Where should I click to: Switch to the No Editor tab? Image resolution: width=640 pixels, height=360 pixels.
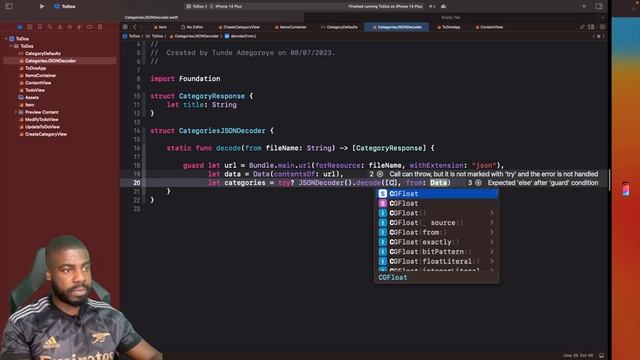[192, 27]
